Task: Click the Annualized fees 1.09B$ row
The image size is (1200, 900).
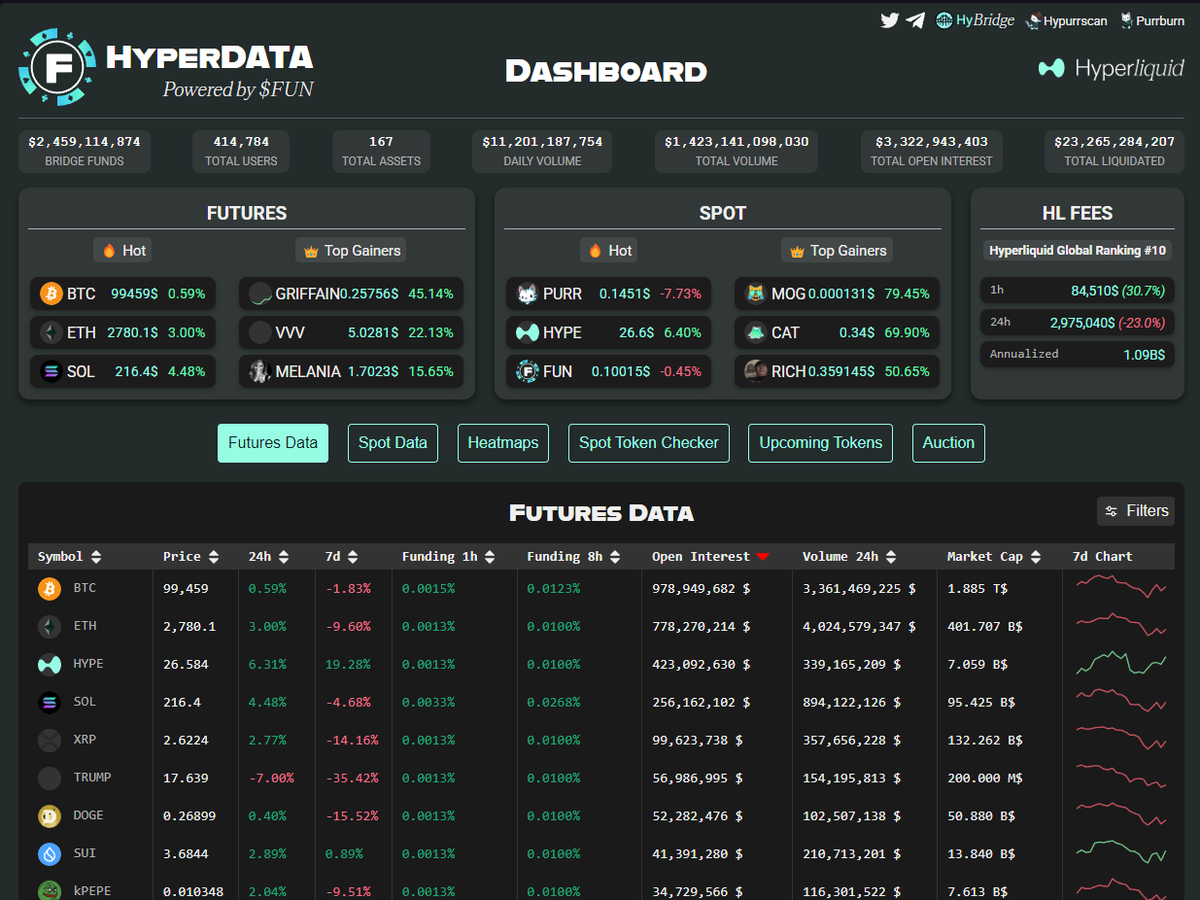Action: pos(1078,354)
